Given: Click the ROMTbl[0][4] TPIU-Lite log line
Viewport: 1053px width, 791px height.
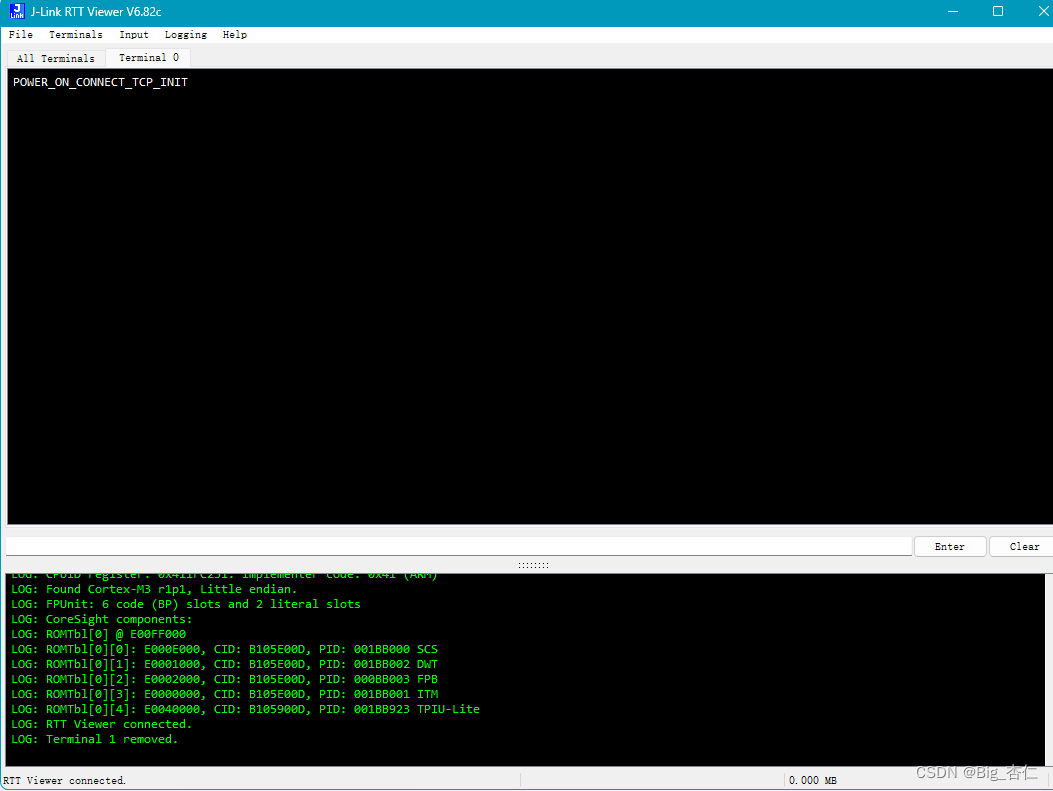Looking at the screenshot, I should [x=246, y=709].
